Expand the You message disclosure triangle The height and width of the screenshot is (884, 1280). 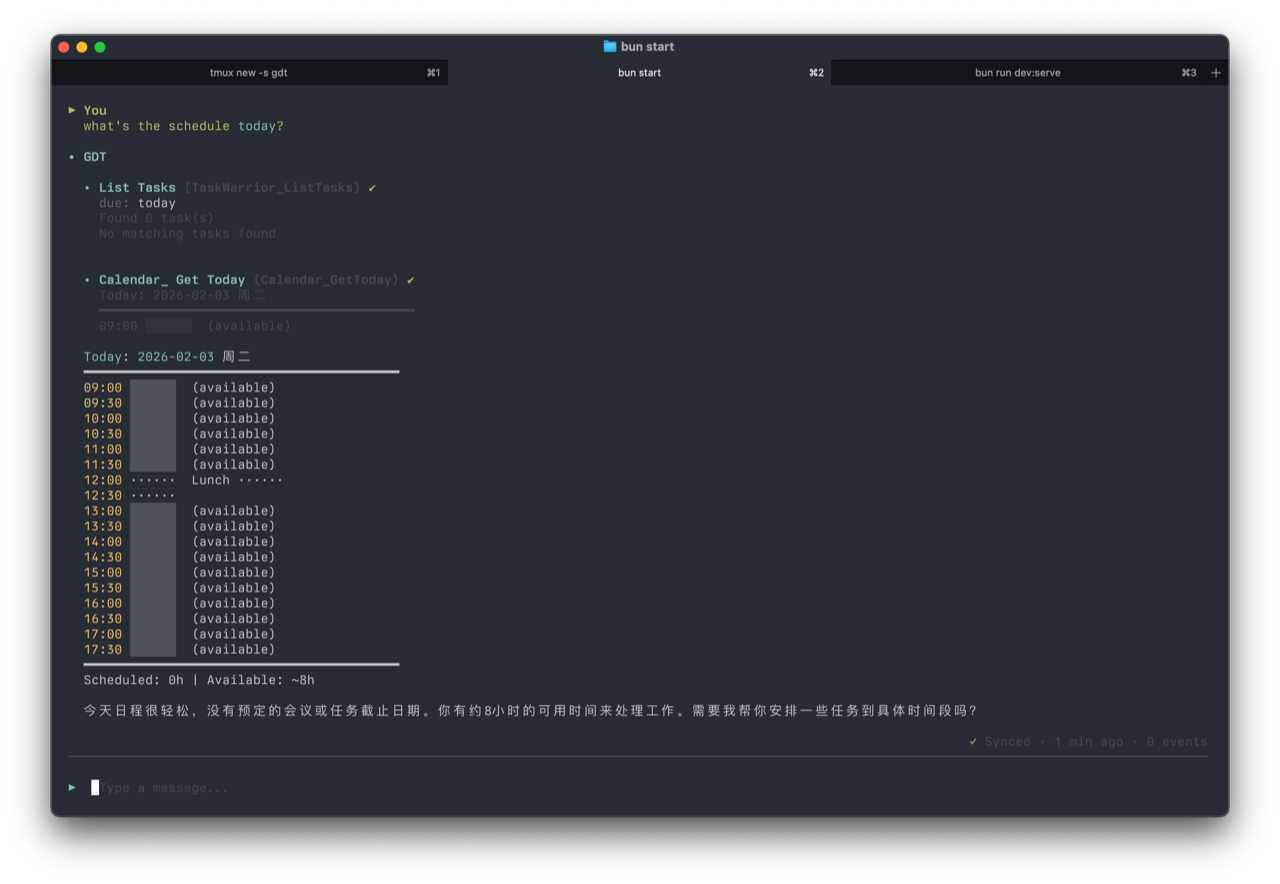72,110
